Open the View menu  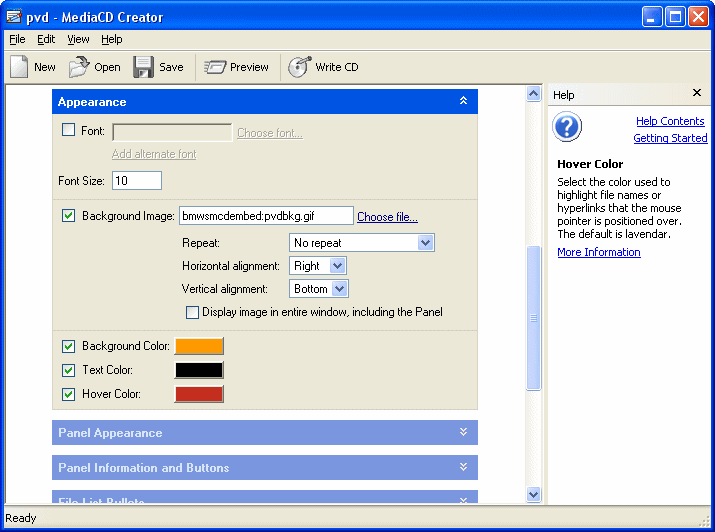[78, 39]
